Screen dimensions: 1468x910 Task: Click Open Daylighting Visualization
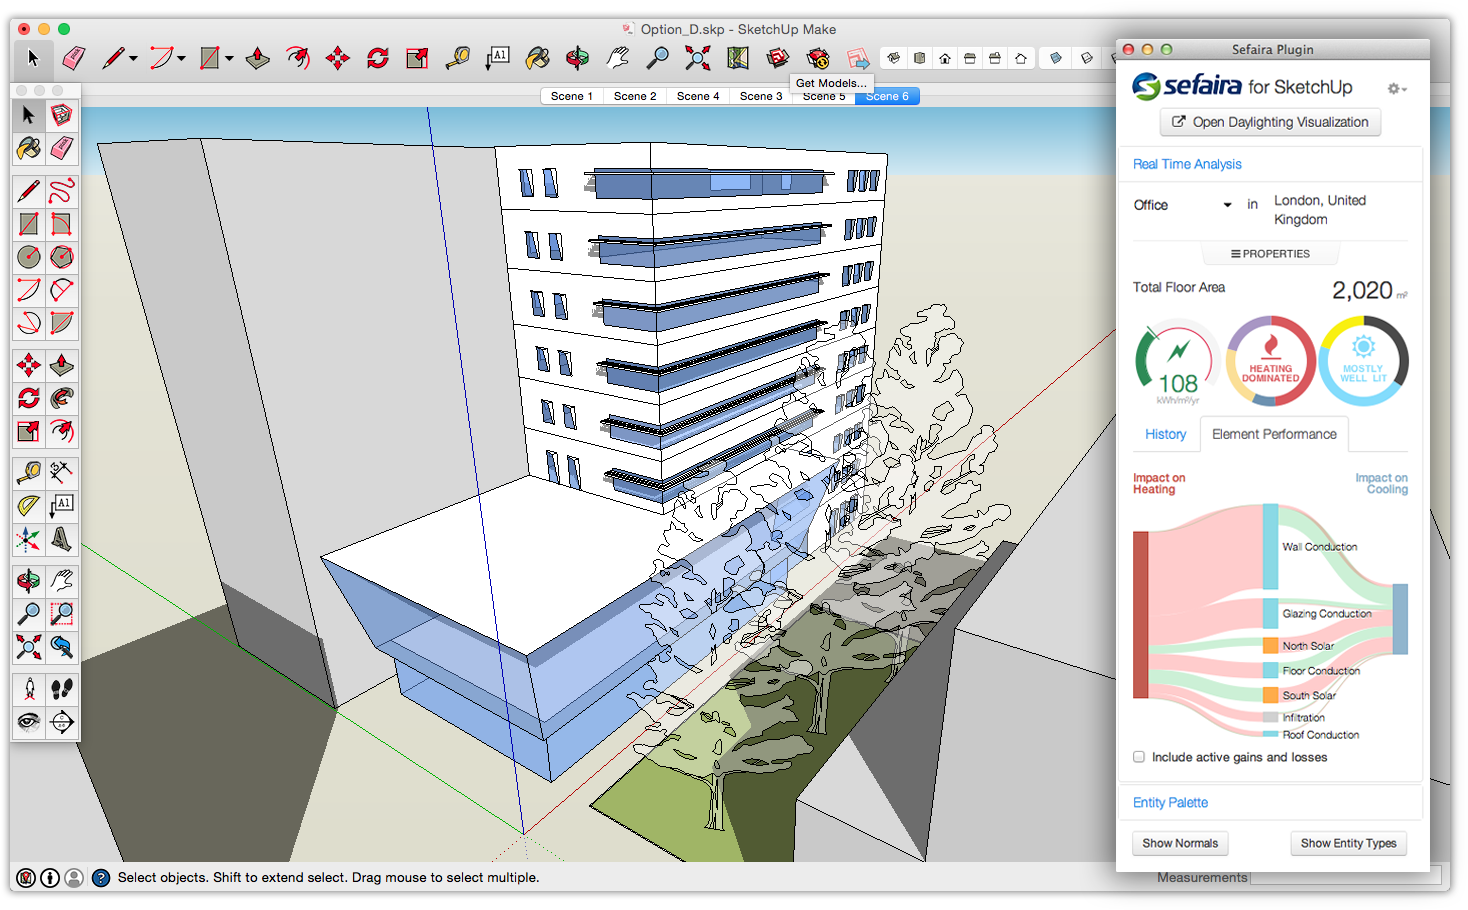click(x=1270, y=121)
